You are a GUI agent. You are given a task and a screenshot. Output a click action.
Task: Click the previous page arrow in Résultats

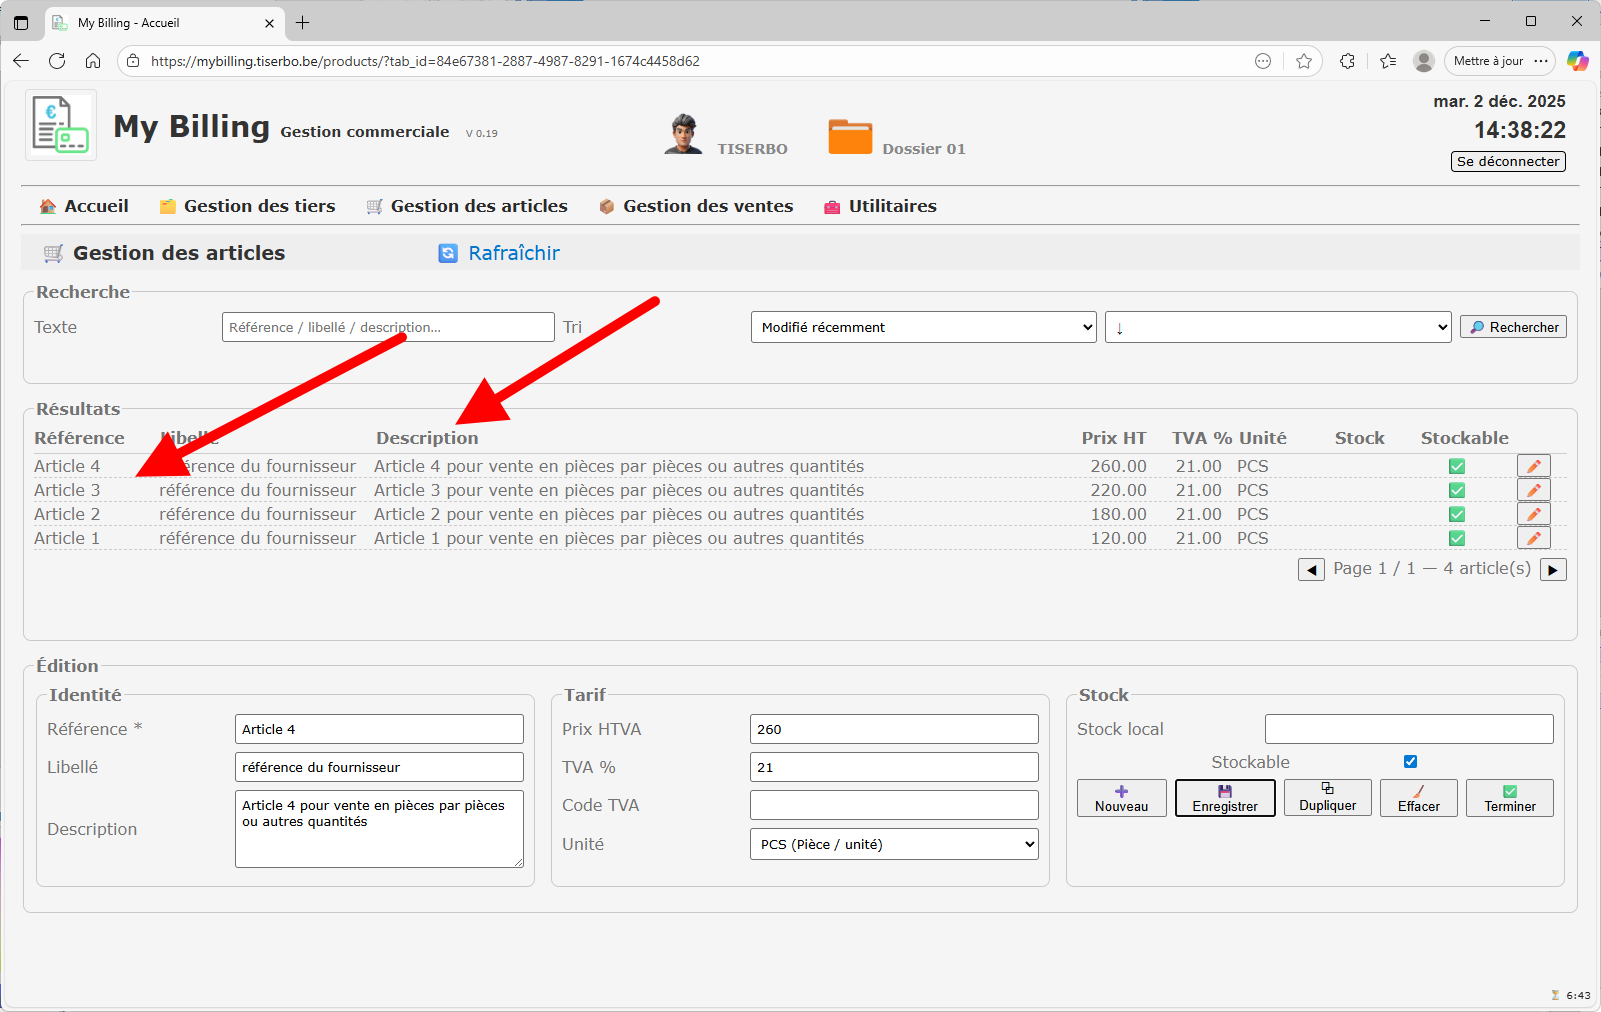(x=1311, y=569)
